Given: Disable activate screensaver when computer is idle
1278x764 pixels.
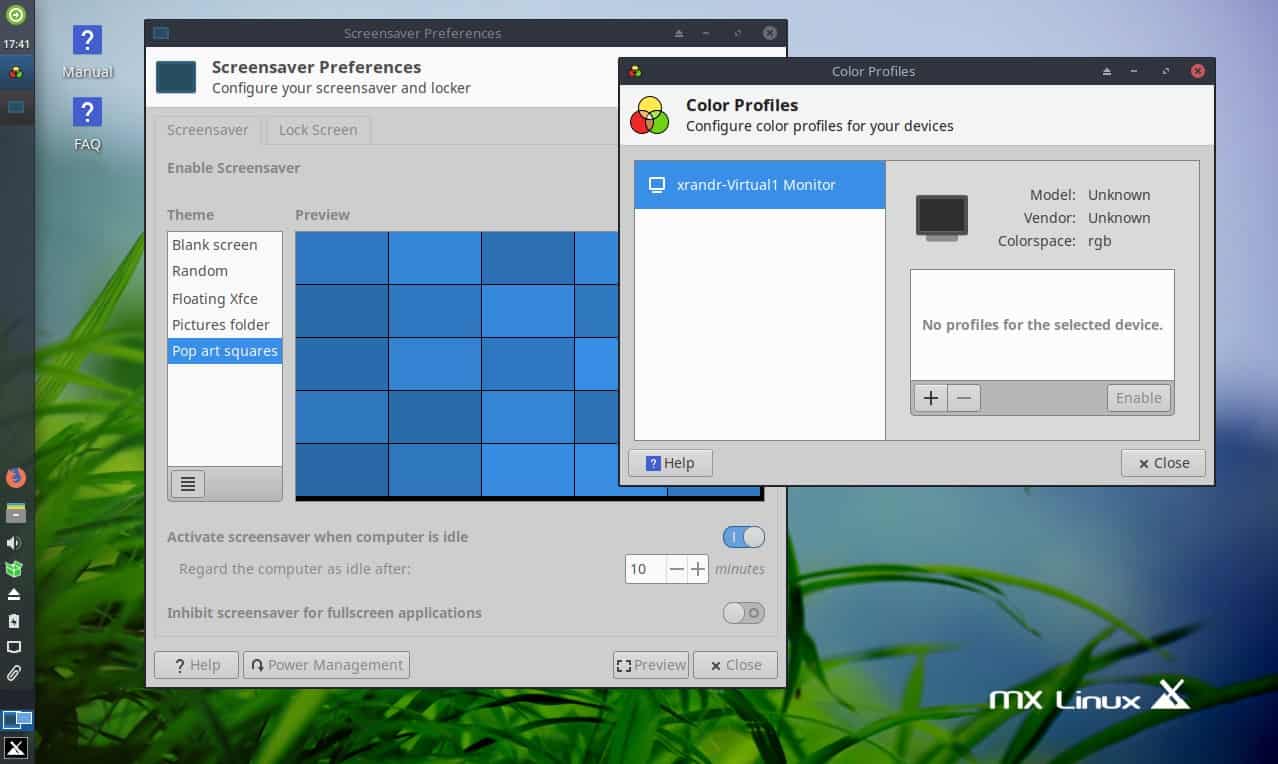Looking at the screenshot, I should (743, 537).
